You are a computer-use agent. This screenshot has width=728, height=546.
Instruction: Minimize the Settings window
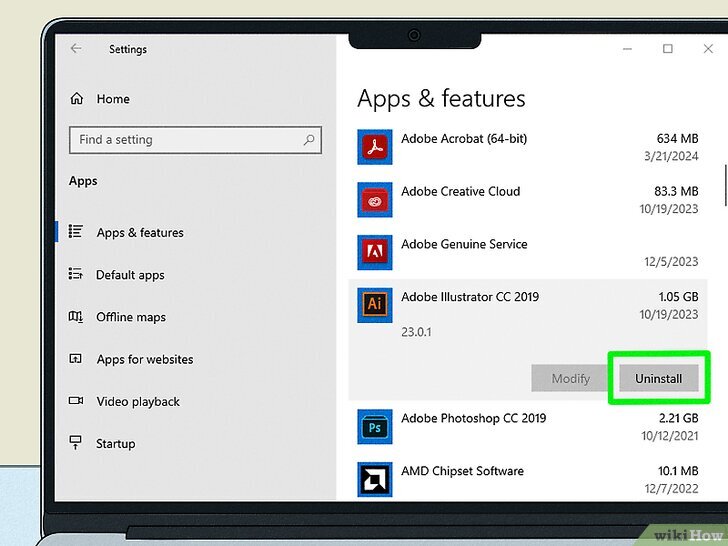627,49
